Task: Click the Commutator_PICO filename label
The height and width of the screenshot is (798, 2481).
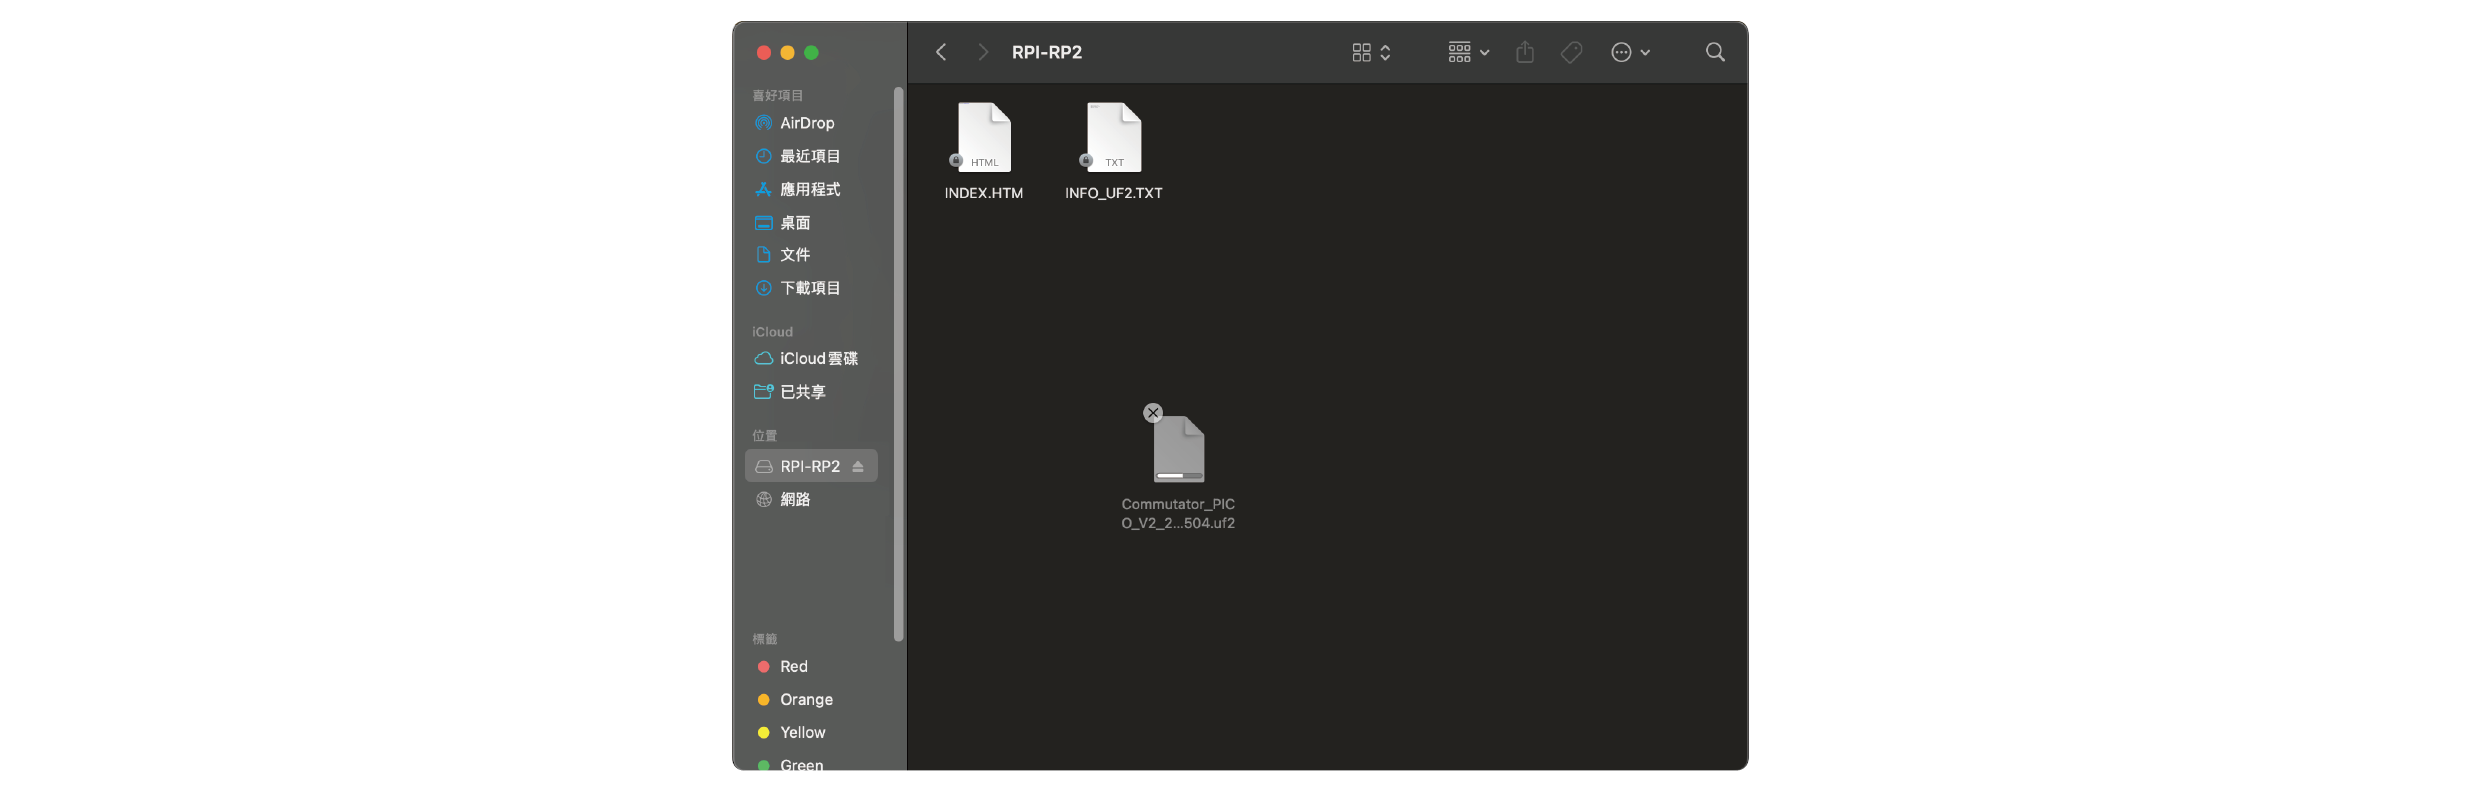Action: pos(1178,513)
